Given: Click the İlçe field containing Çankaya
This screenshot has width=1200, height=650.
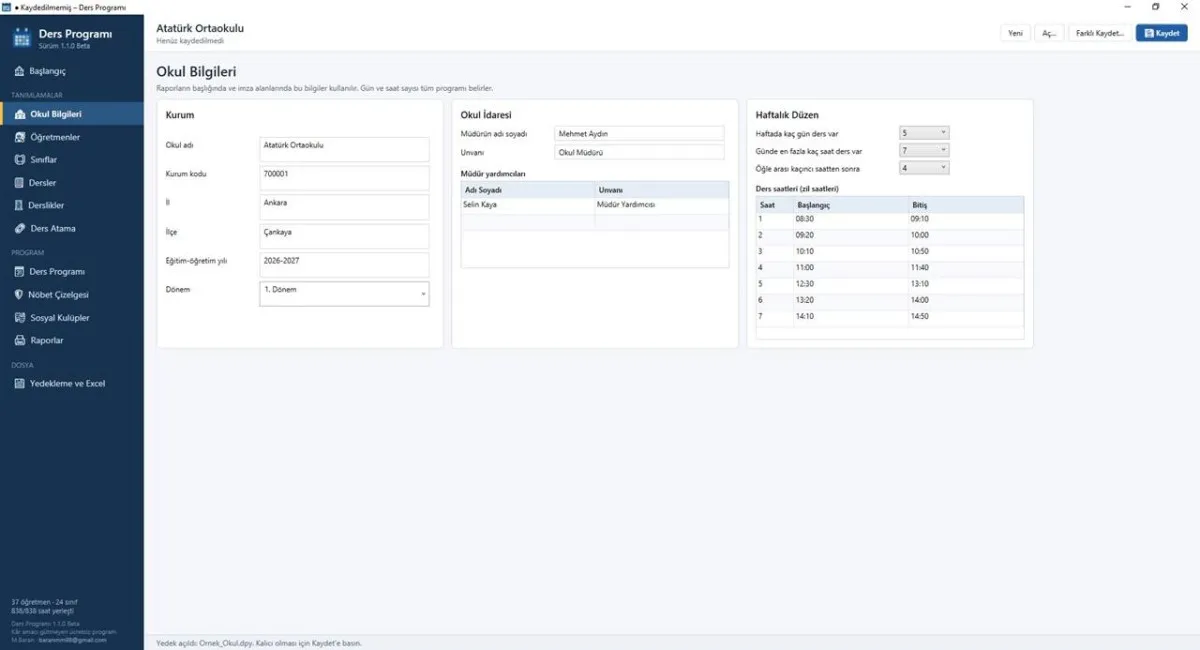Looking at the screenshot, I should coord(344,236).
